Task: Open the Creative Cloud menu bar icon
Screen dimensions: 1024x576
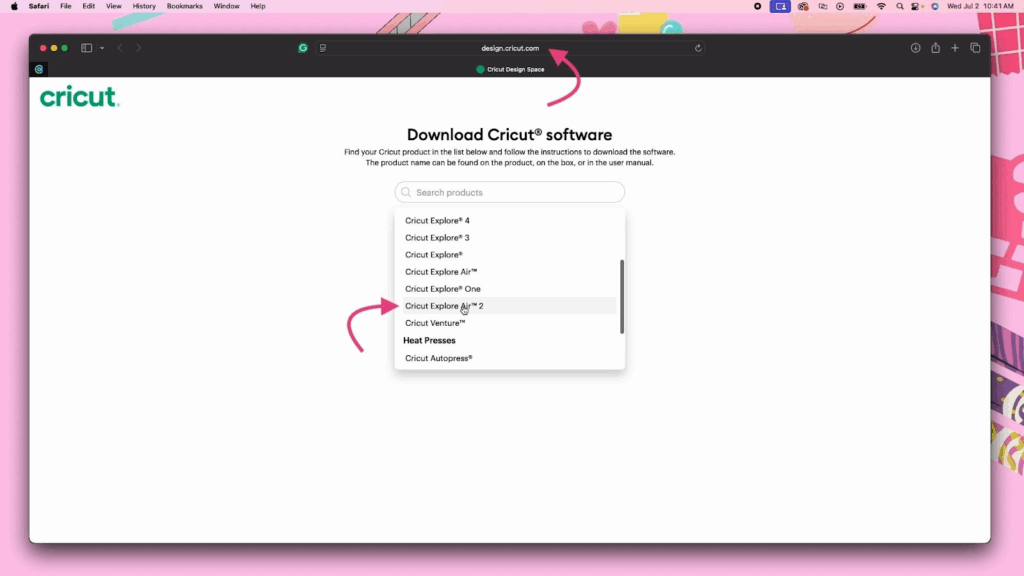Action: [803, 7]
